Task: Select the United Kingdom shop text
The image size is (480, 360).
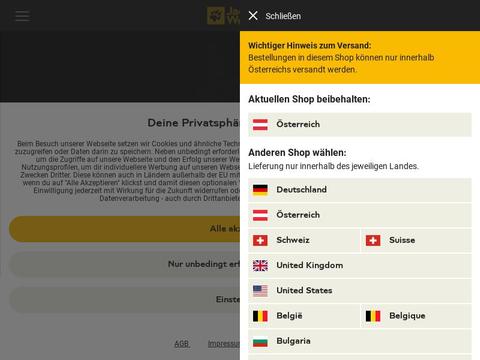Action: click(309, 265)
